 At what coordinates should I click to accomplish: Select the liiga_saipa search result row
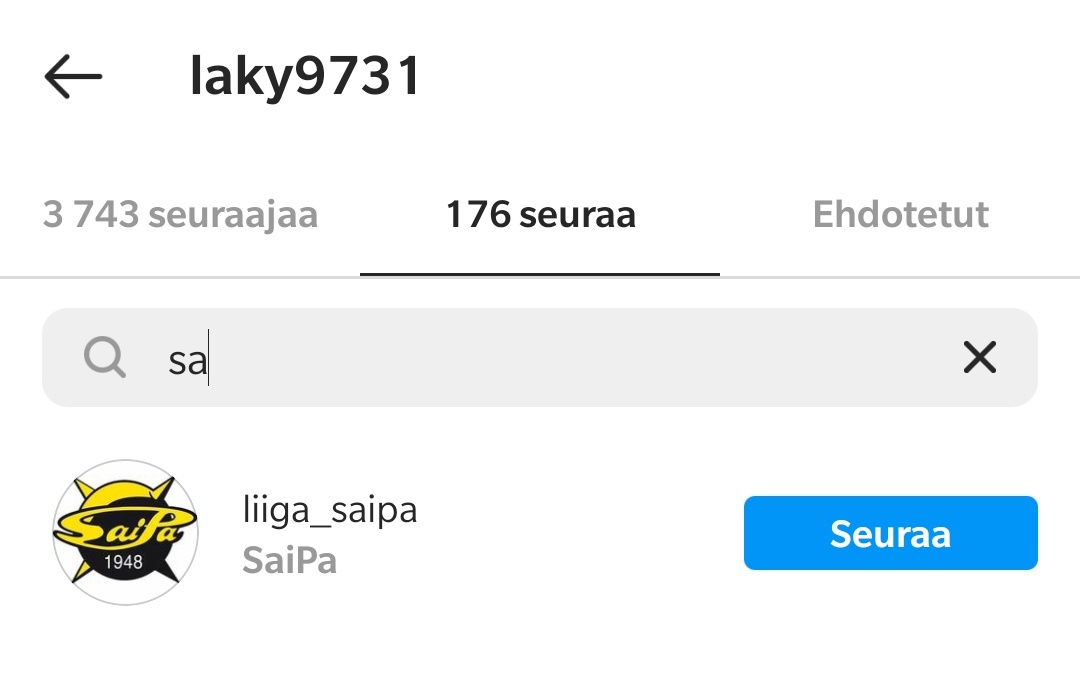pyautogui.click(x=540, y=533)
